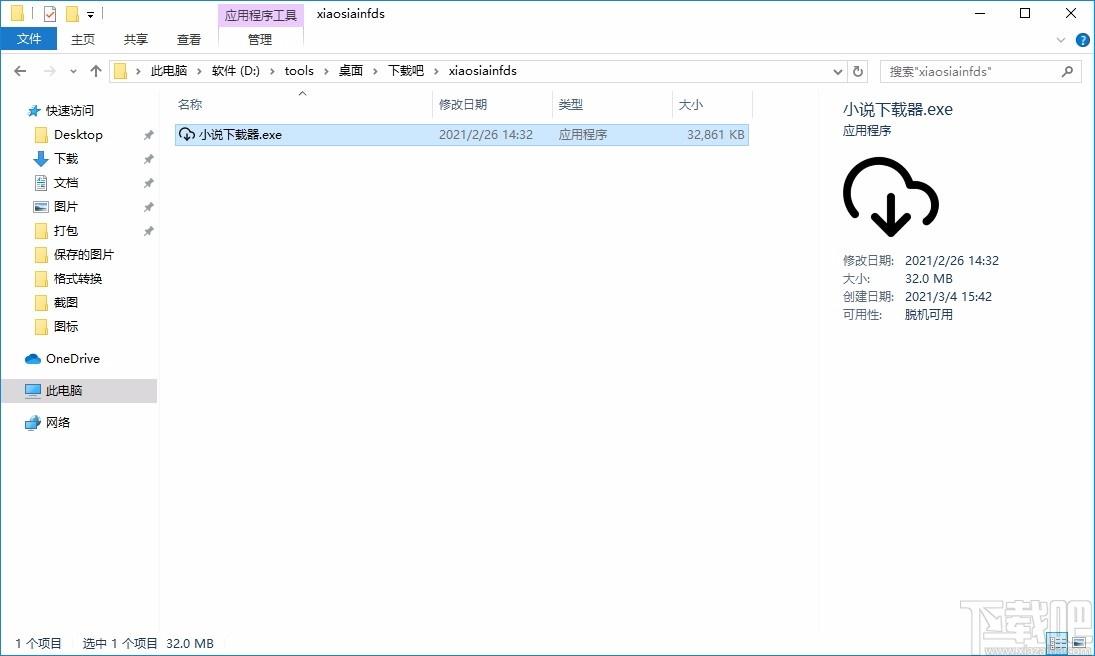Click the folder icon in the title bar
Image resolution: width=1095 pixels, height=656 pixels.
tap(17, 13)
